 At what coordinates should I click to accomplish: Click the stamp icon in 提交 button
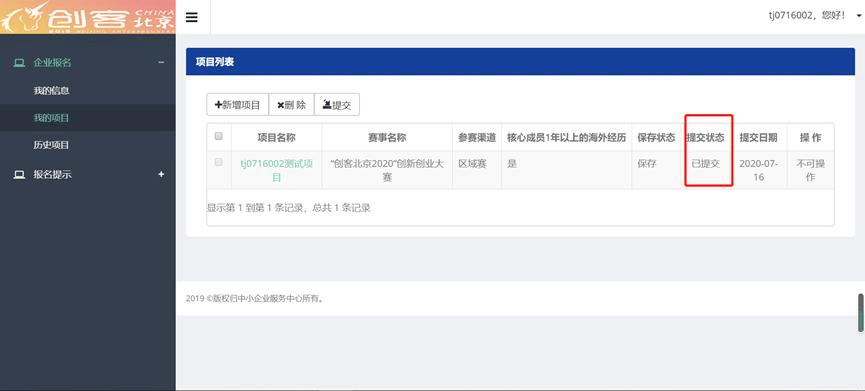327,105
